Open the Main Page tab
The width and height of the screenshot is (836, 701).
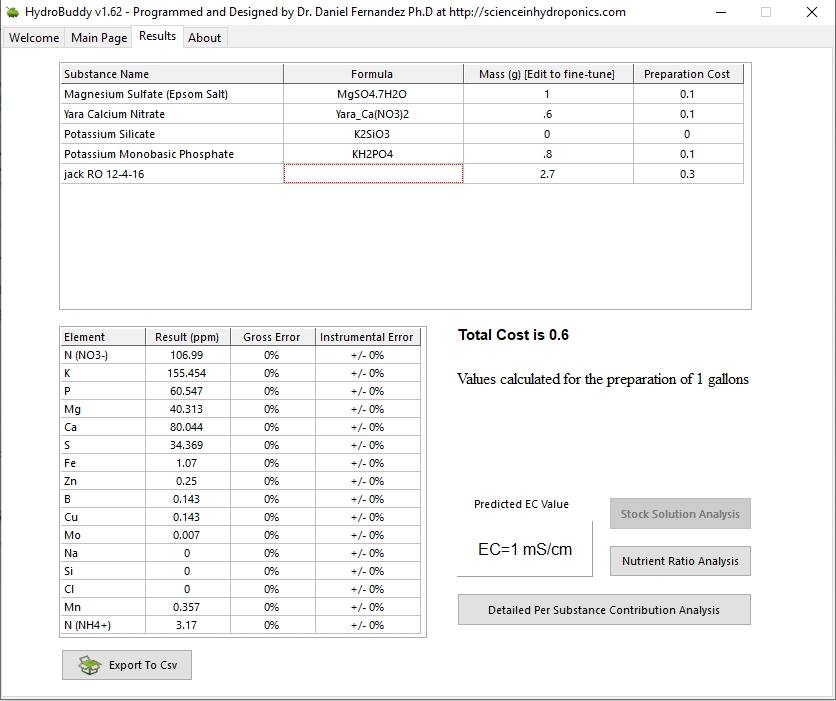99,38
